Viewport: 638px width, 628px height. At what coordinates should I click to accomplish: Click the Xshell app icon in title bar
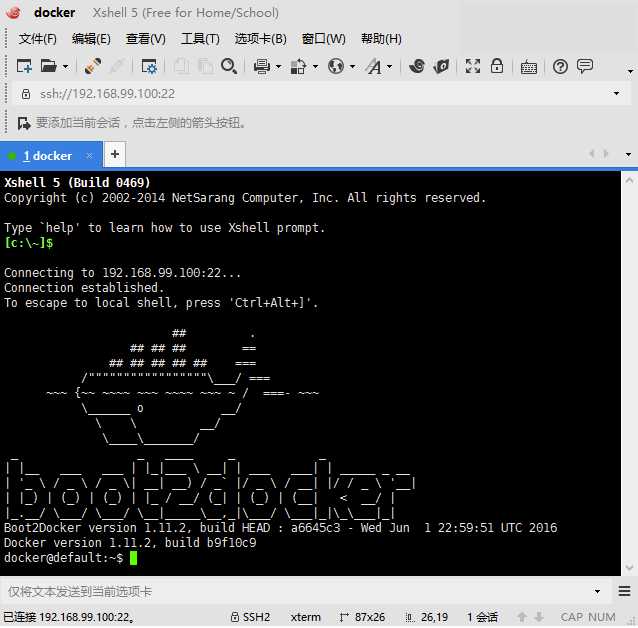coord(13,12)
